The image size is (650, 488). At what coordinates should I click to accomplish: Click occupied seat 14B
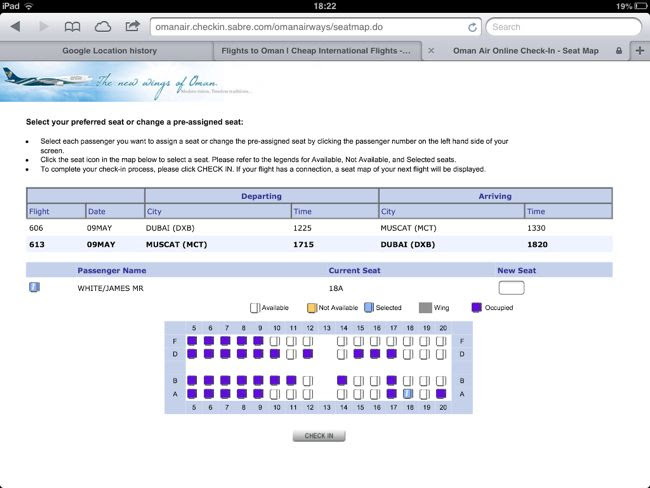pos(342,381)
